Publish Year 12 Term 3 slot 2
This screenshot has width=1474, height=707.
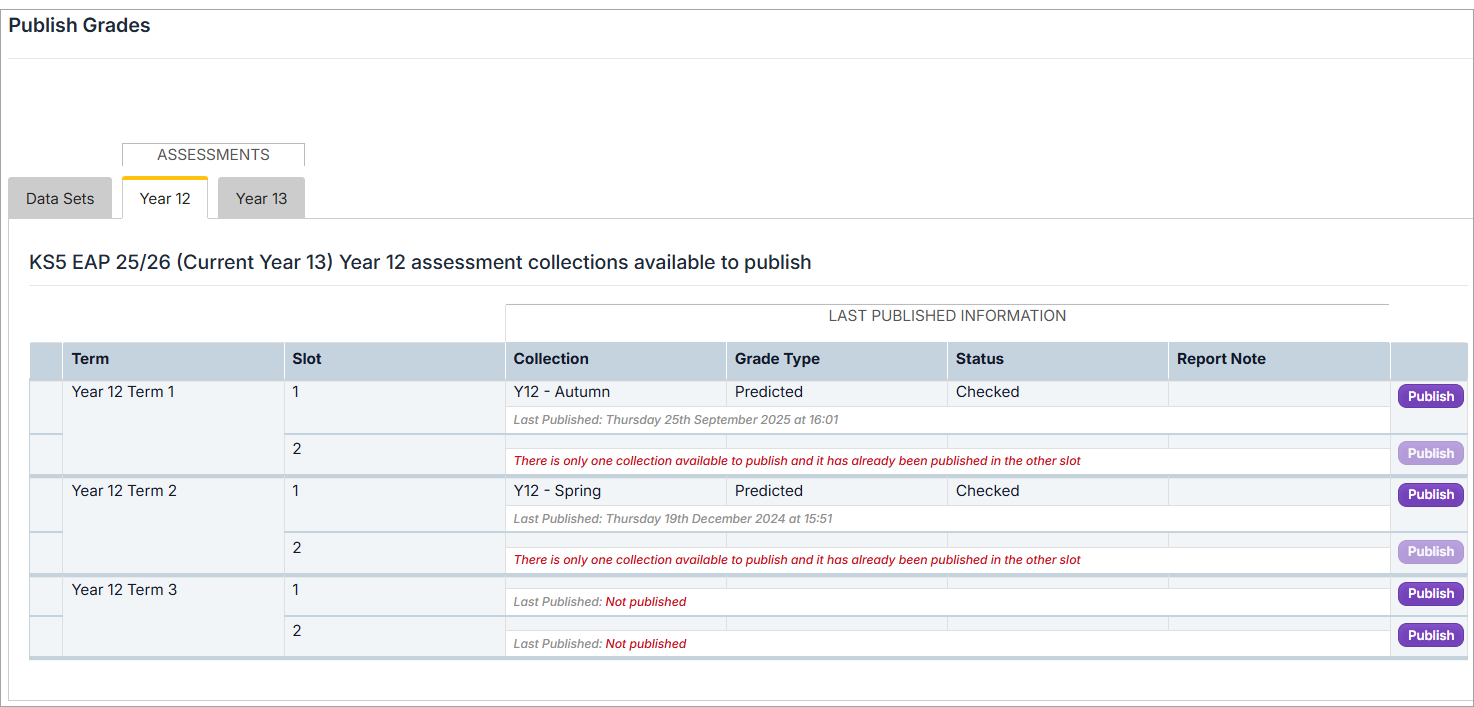coord(1430,635)
